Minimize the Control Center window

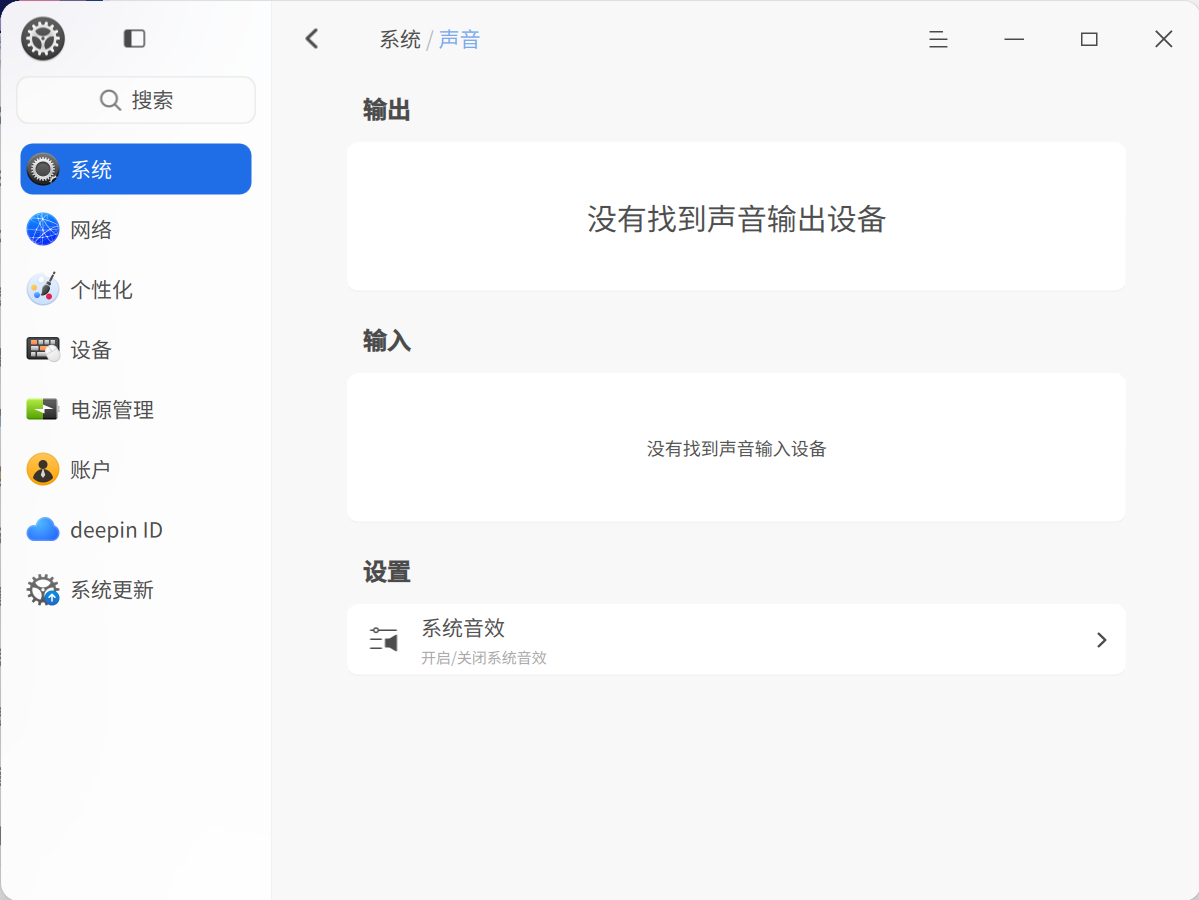click(x=1014, y=39)
